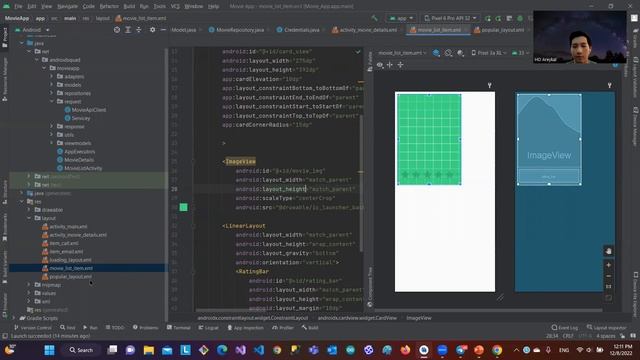
Task: Click Collapse All in project panel toolbar
Action: 139,30
